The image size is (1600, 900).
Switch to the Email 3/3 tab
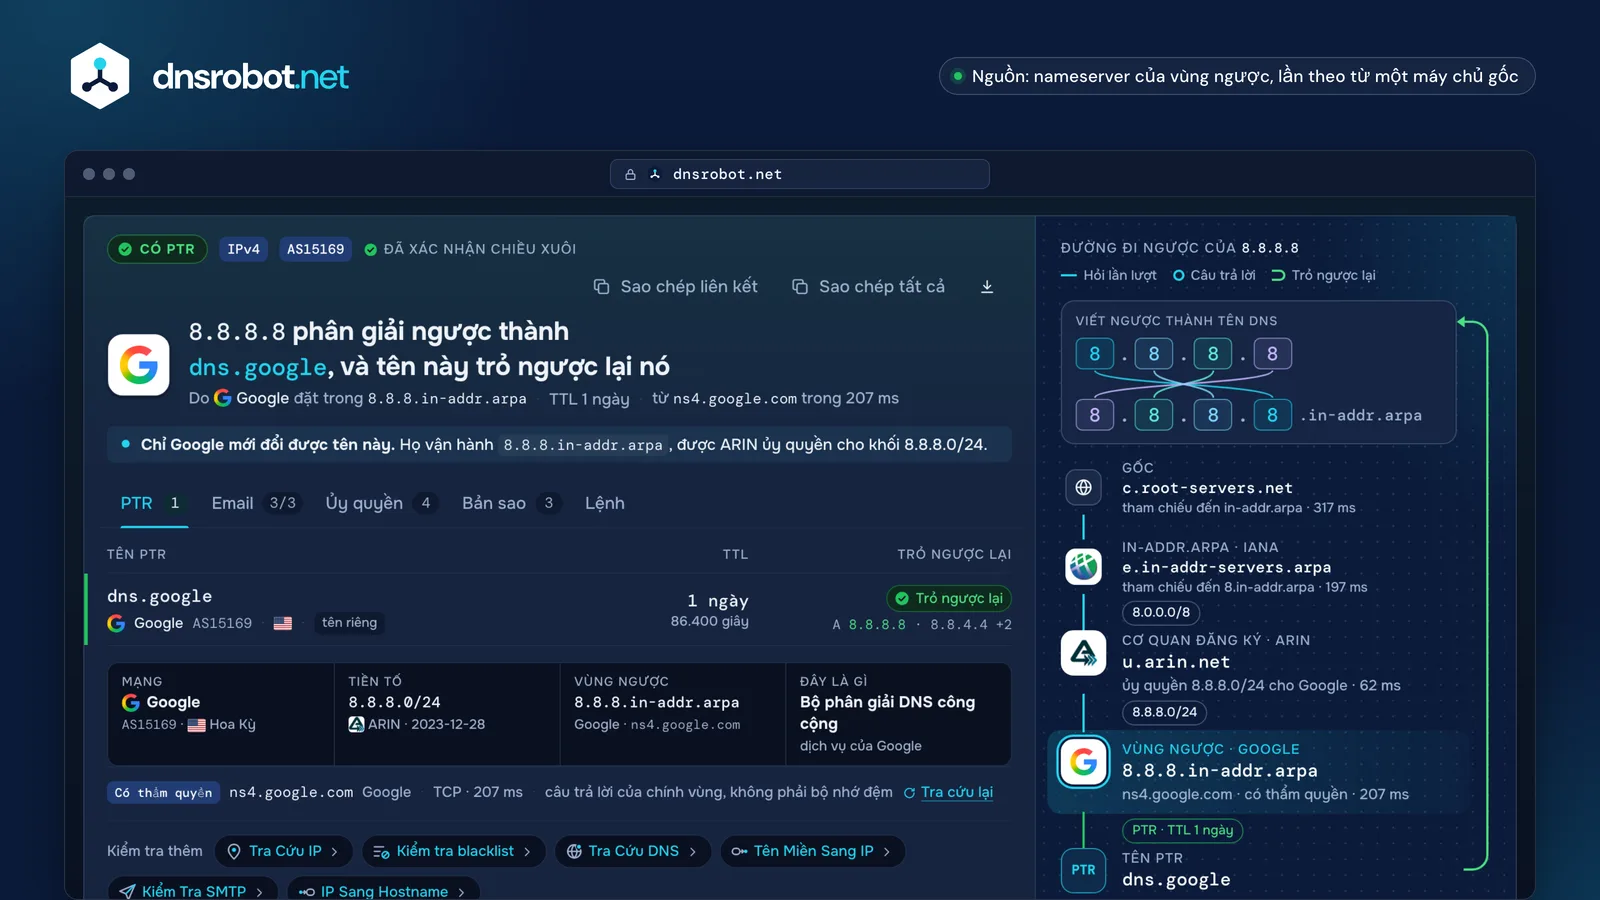[x=254, y=503]
